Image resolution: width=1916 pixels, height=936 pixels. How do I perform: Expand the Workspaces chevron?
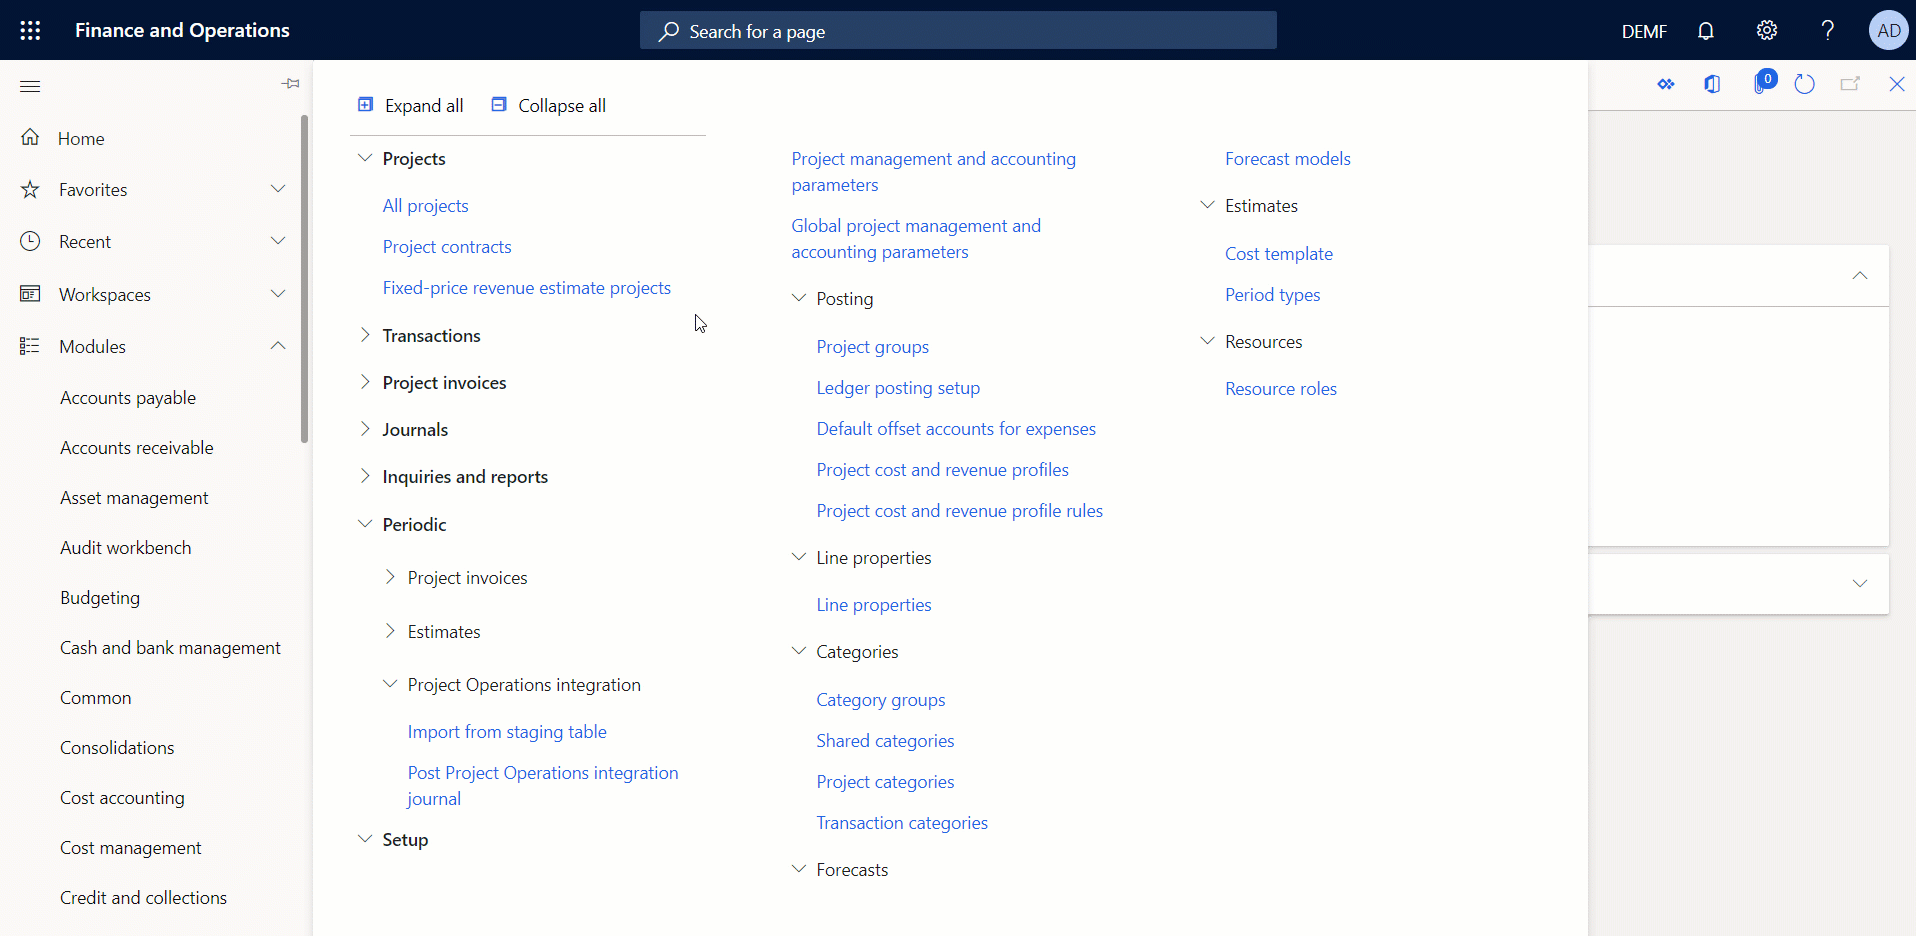click(278, 294)
